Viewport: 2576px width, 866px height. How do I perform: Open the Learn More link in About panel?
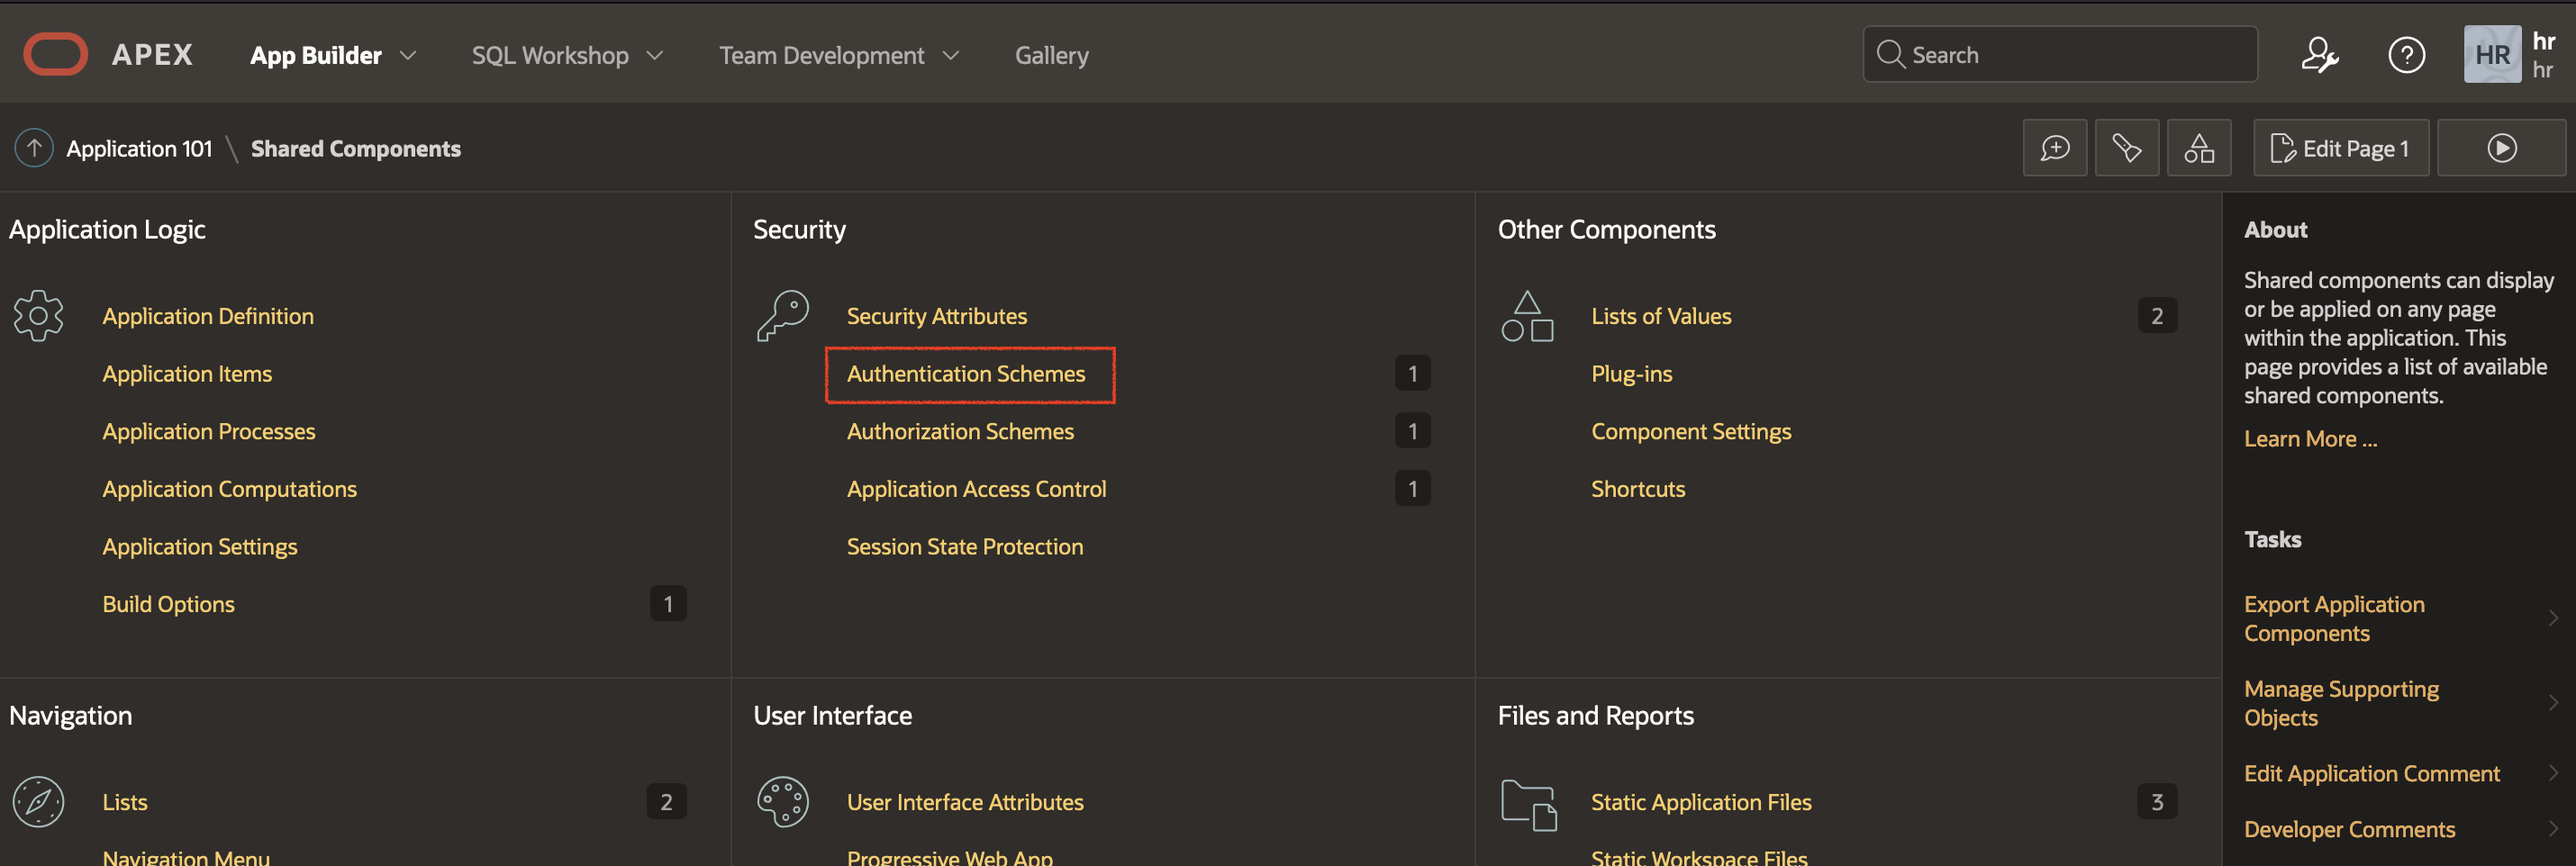point(2310,438)
